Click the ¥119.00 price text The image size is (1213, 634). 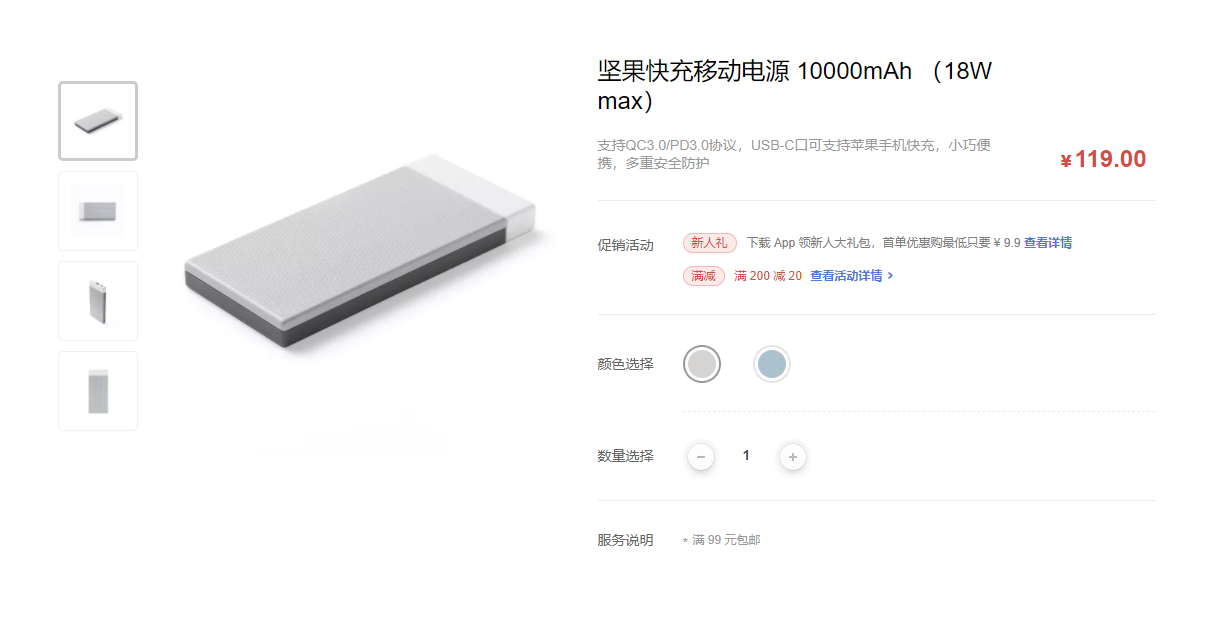[1103, 159]
